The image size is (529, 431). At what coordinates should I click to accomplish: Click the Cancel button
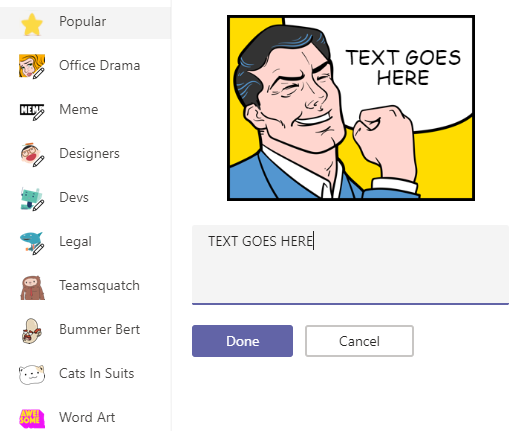(359, 341)
